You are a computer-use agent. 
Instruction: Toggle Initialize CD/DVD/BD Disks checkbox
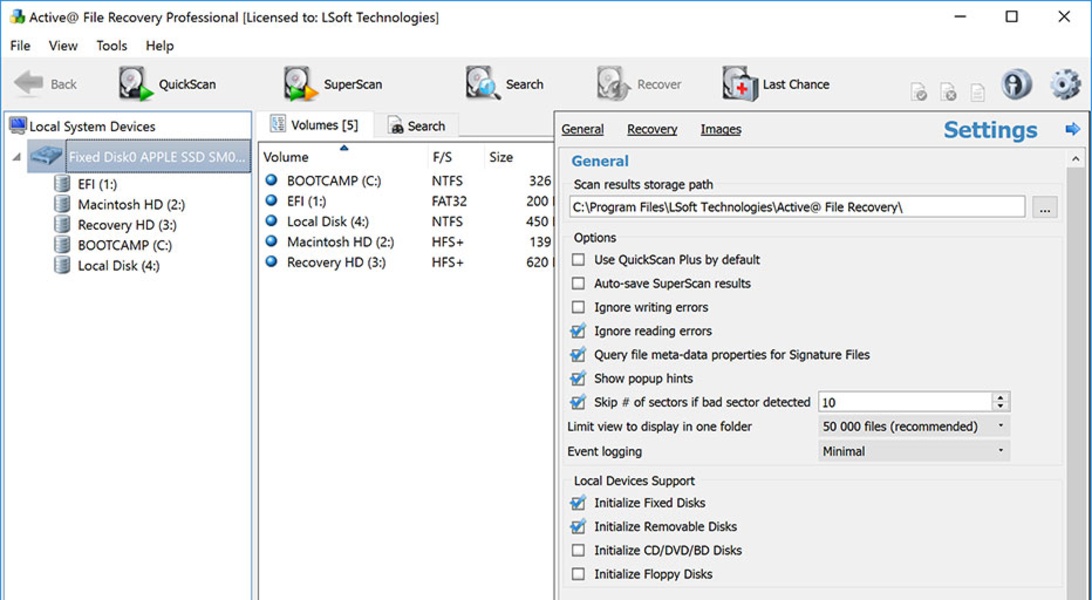(x=578, y=551)
